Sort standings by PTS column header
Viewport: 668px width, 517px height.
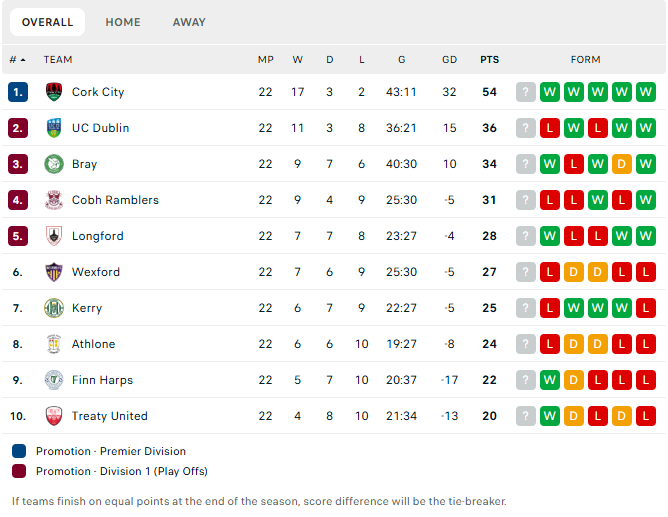coord(489,60)
